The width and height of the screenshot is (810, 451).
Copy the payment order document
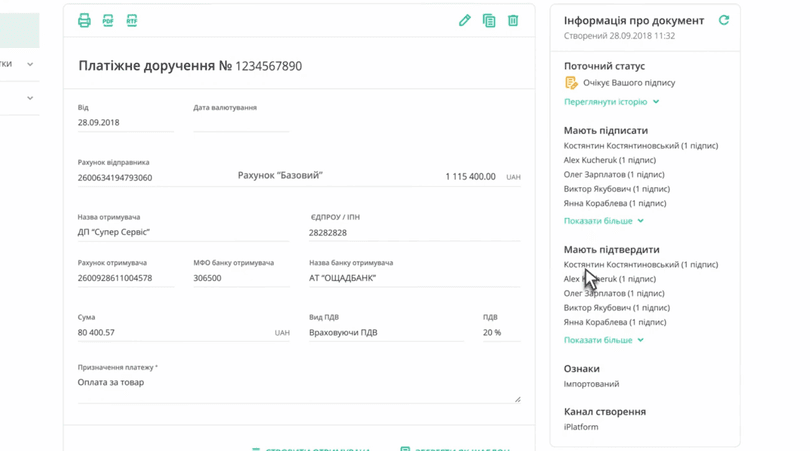click(489, 21)
